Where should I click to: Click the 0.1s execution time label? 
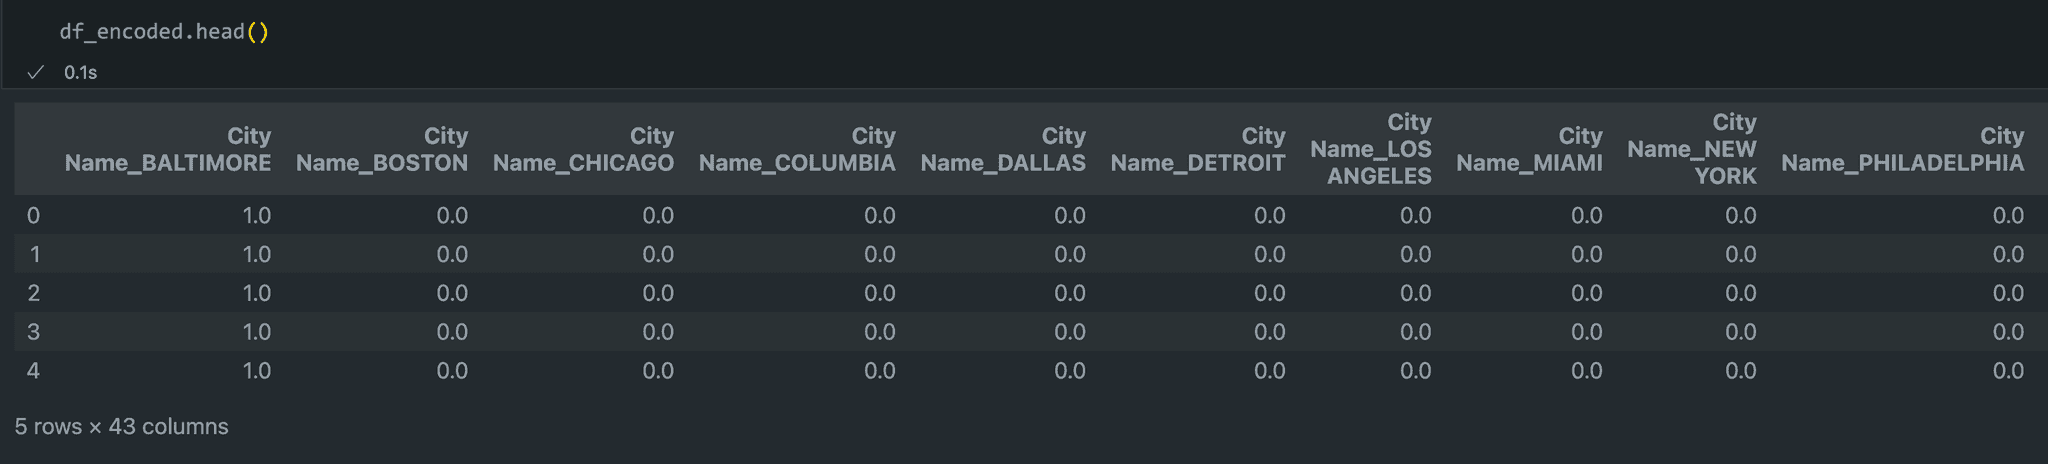click(80, 73)
